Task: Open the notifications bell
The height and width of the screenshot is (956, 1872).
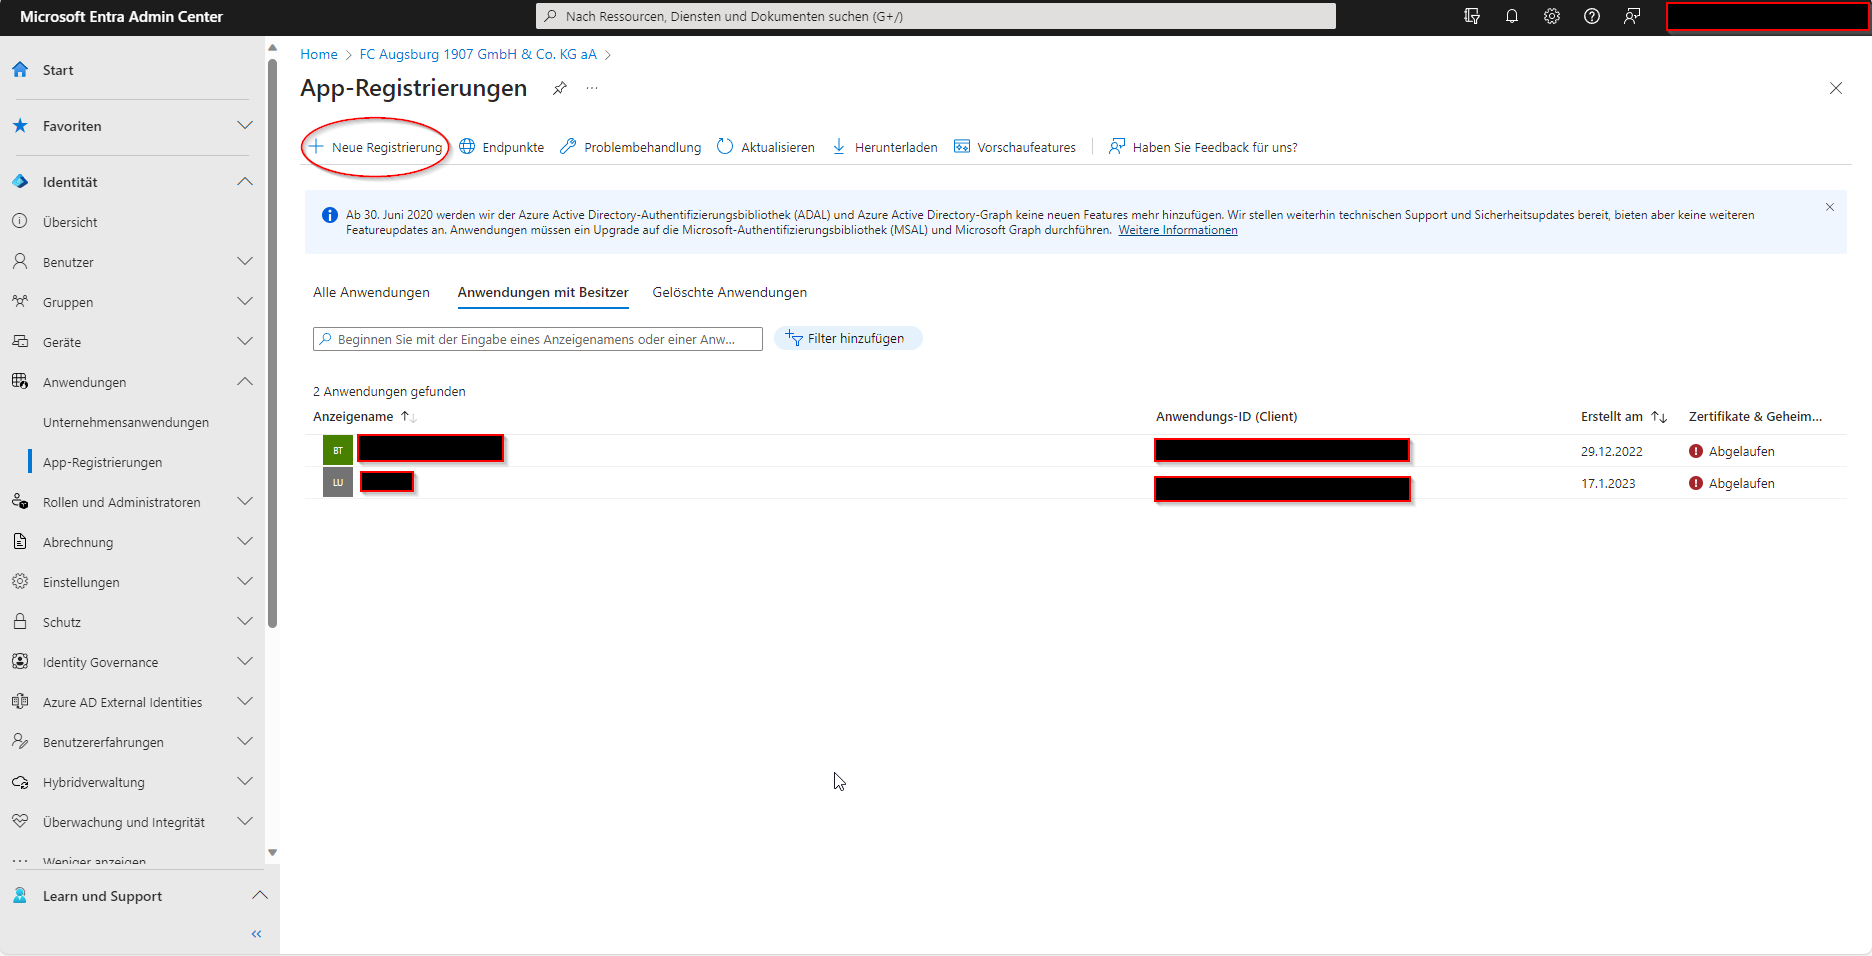Action: [x=1512, y=16]
